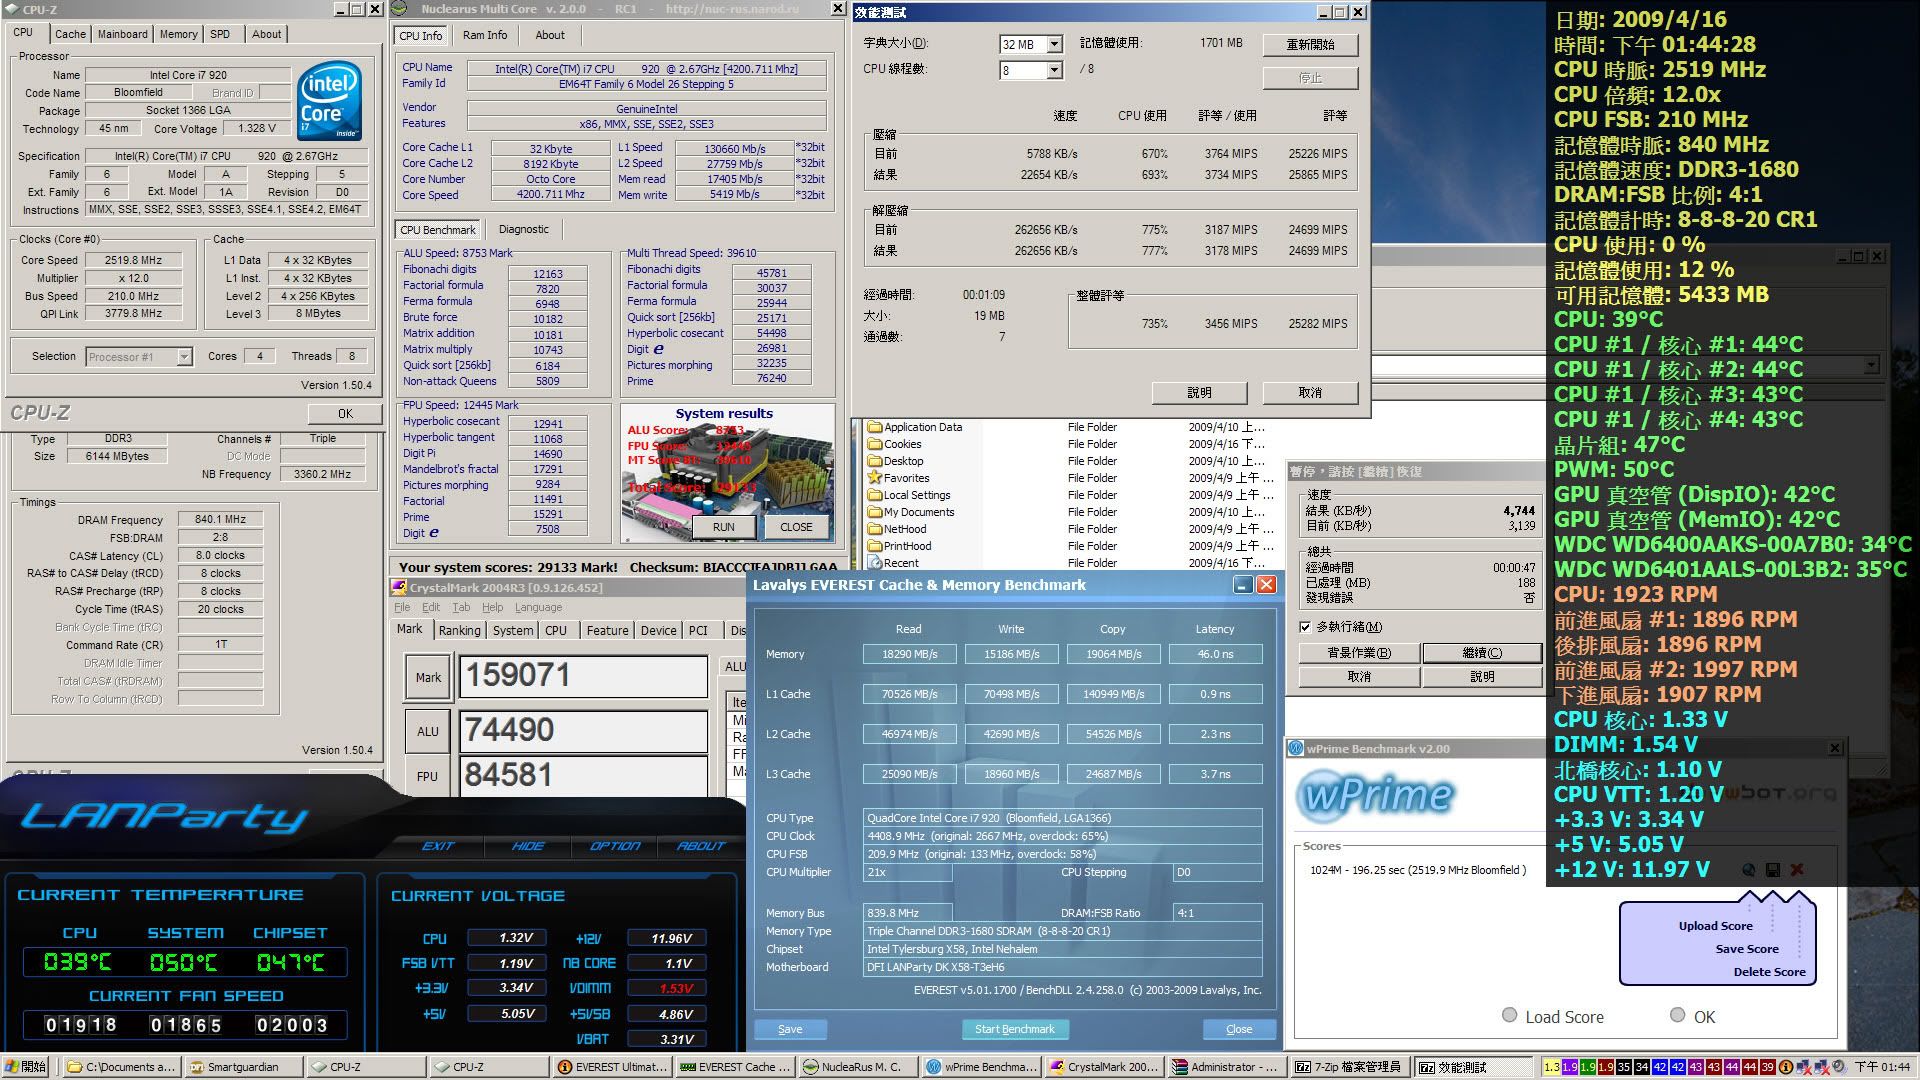Click Upload Score in wPrime
This screenshot has width=1920, height=1080.
pos(1715,926)
